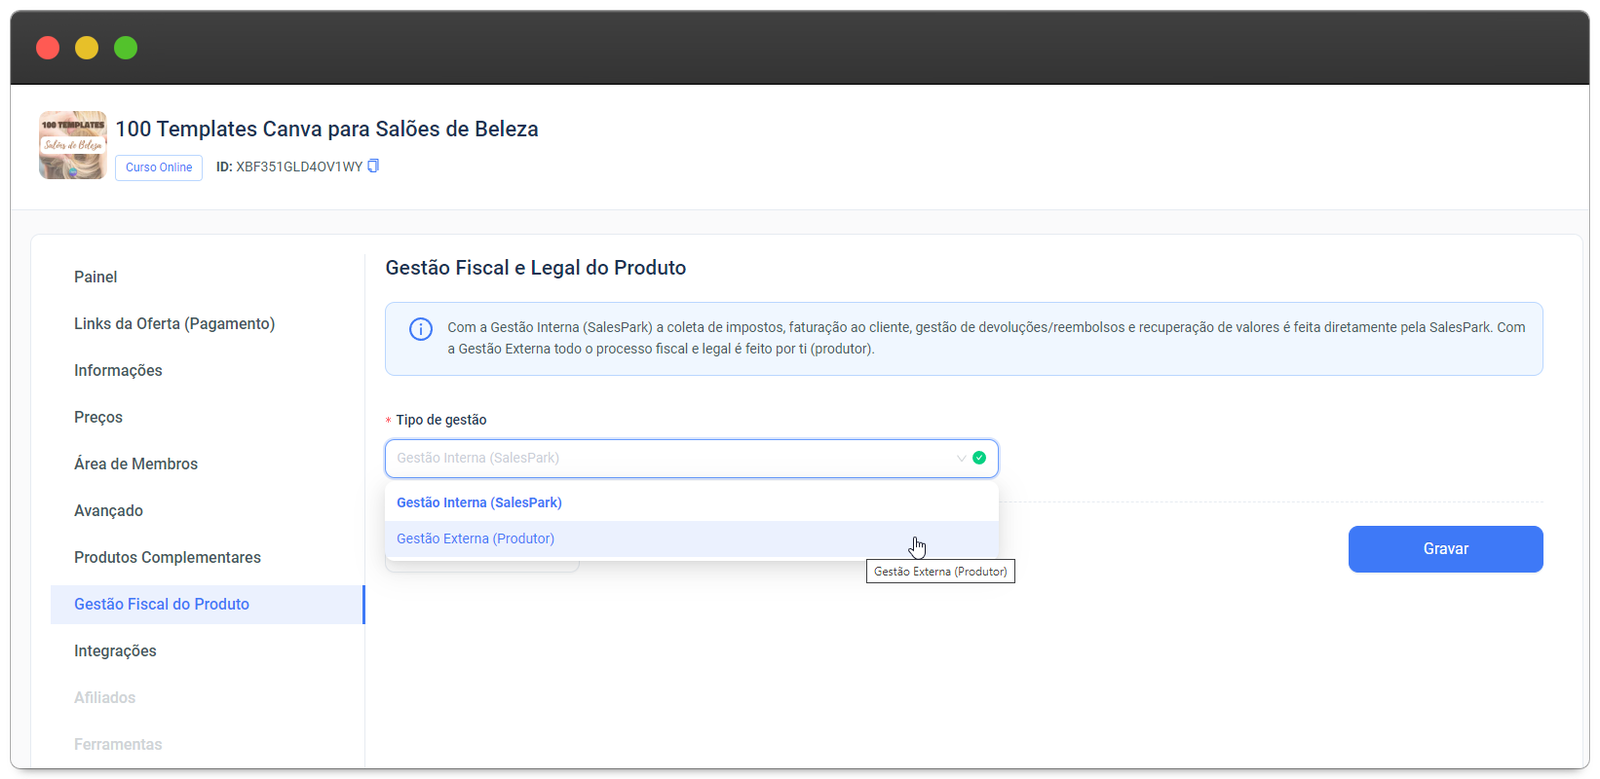The width and height of the screenshot is (1600, 779).
Task: Go to Links da Oferta (Pagamento)
Action: (x=174, y=324)
